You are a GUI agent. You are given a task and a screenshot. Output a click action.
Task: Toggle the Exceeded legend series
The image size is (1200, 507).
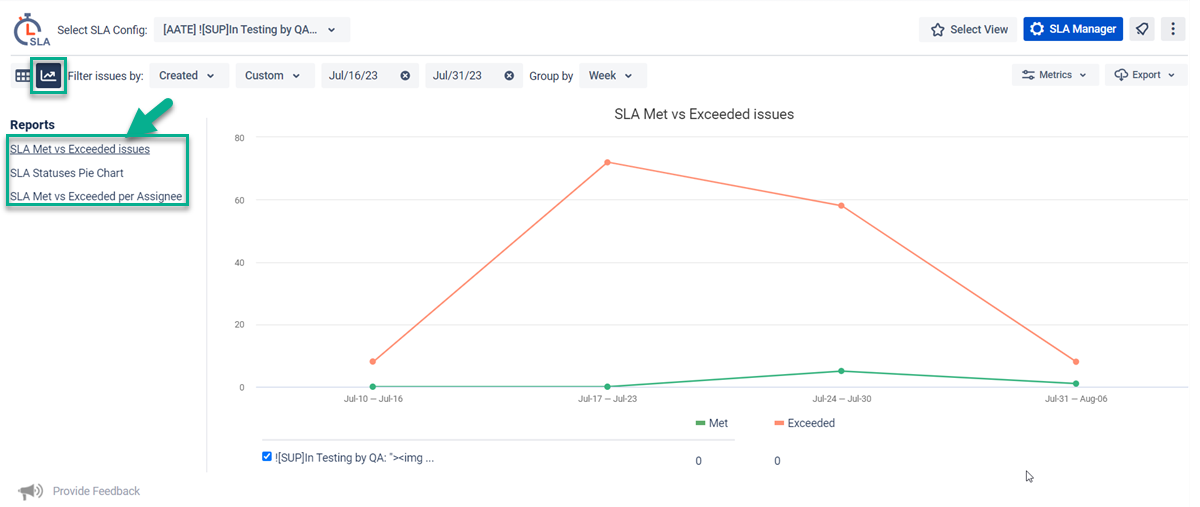pyautogui.click(x=804, y=423)
